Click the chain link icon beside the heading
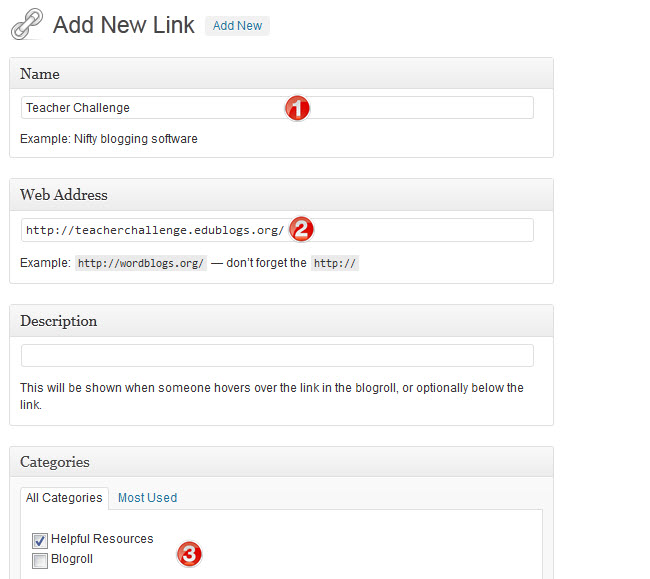 (x=26, y=24)
